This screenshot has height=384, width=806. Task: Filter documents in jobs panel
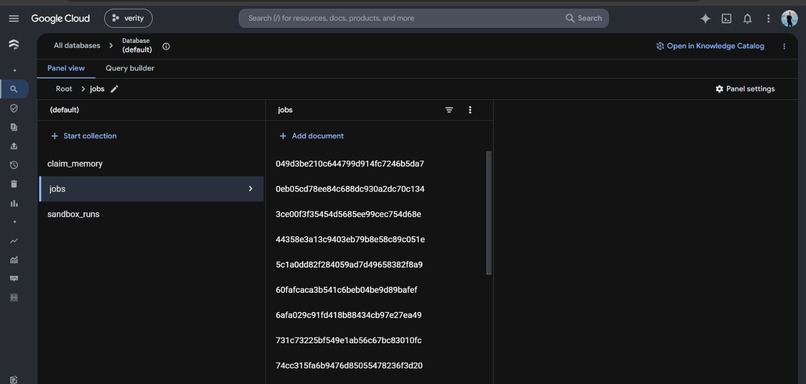tap(449, 110)
